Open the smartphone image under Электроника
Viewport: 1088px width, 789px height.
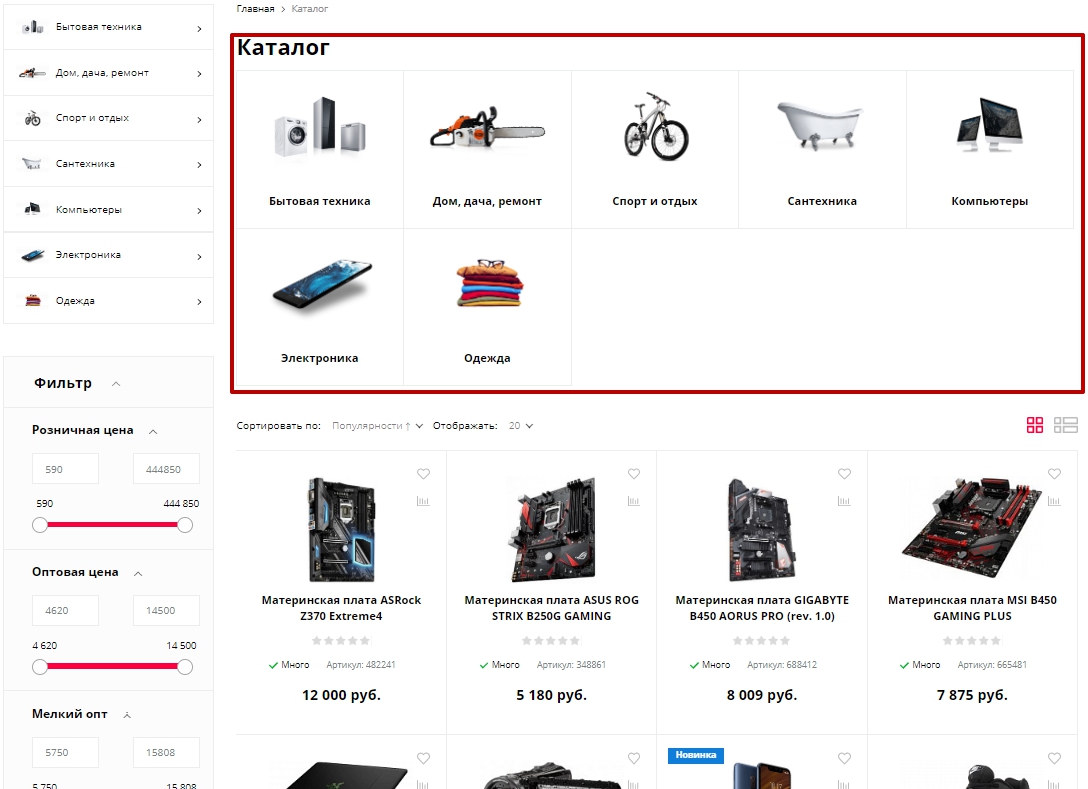point(321,284)
